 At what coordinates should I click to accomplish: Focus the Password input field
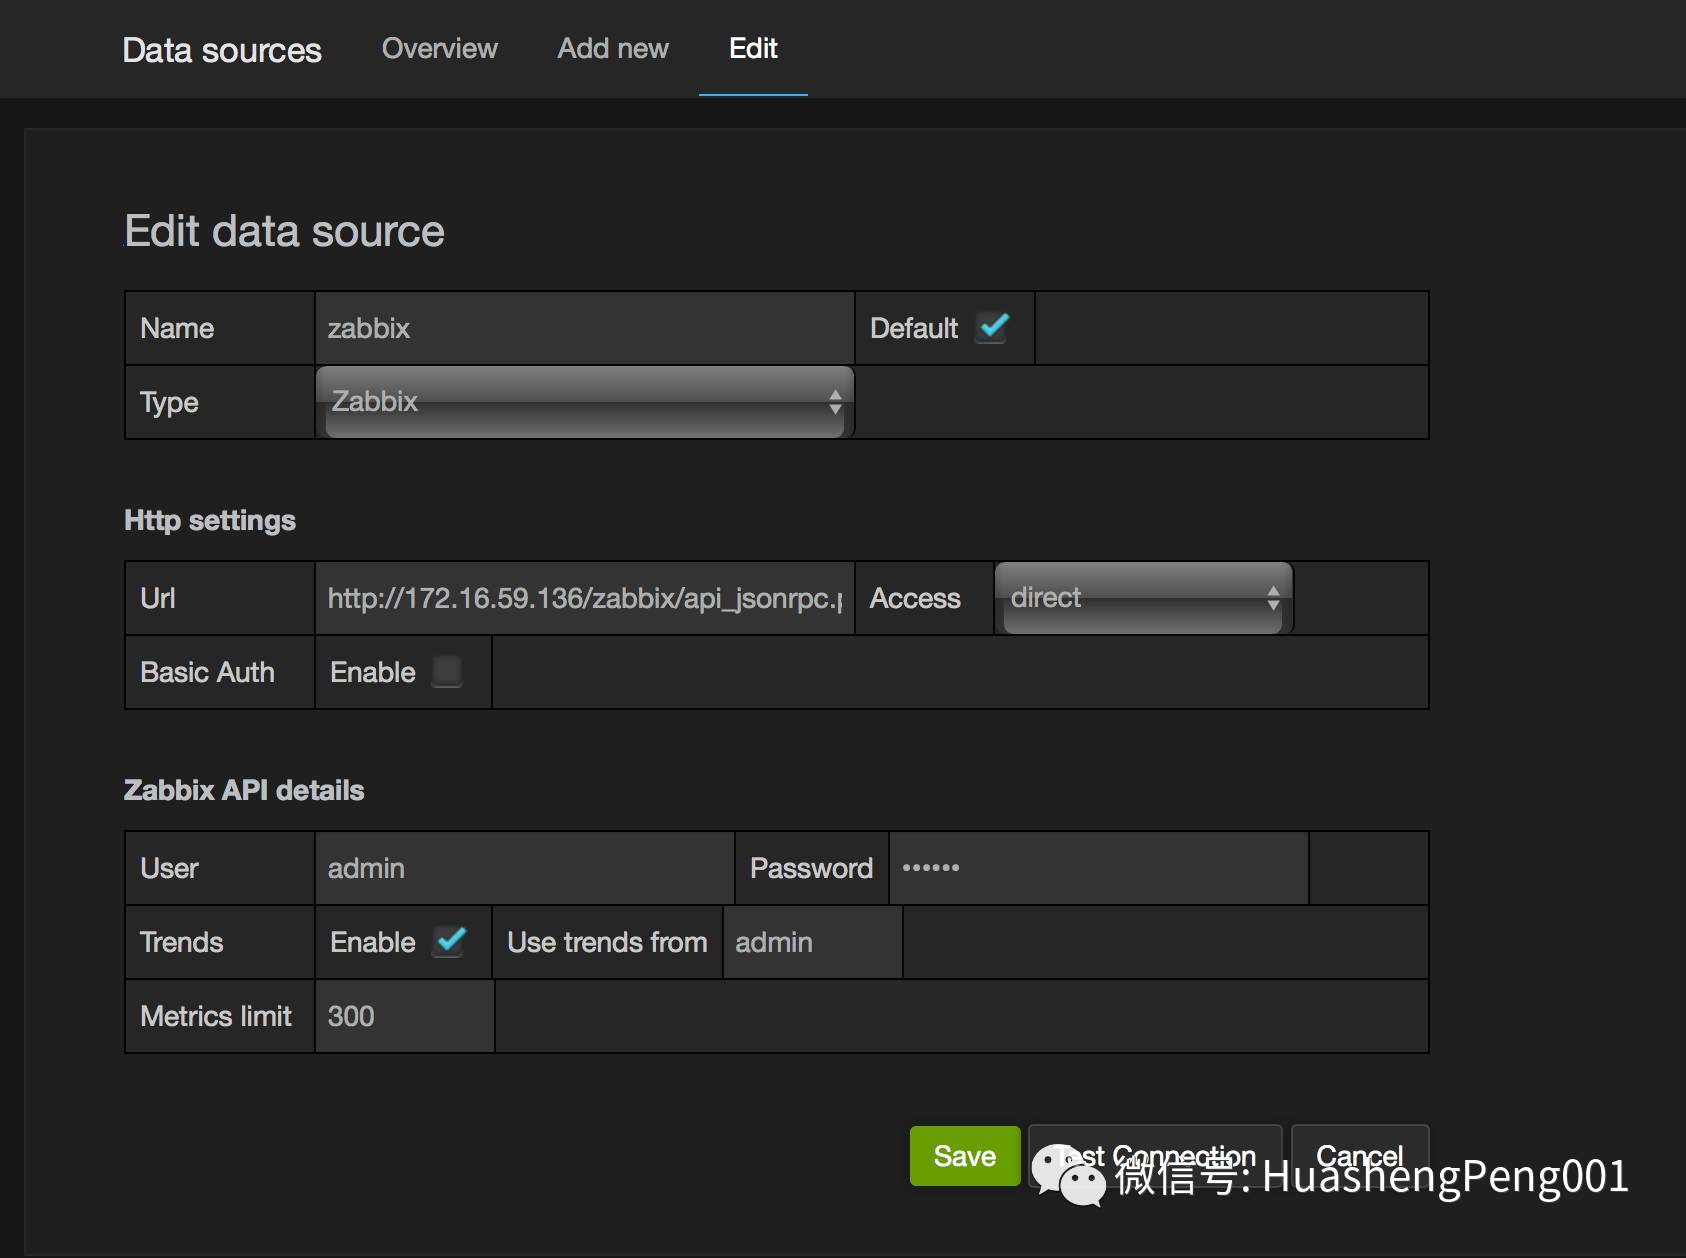click(x=1098, y=868)
